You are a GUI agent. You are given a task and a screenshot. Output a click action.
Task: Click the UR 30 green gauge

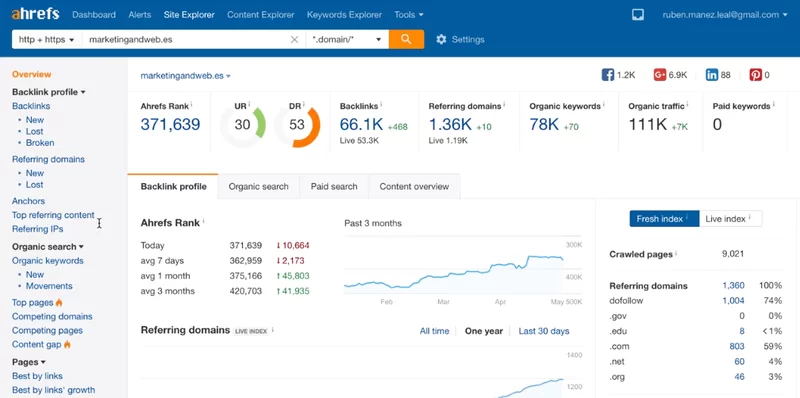click(243, 125)
